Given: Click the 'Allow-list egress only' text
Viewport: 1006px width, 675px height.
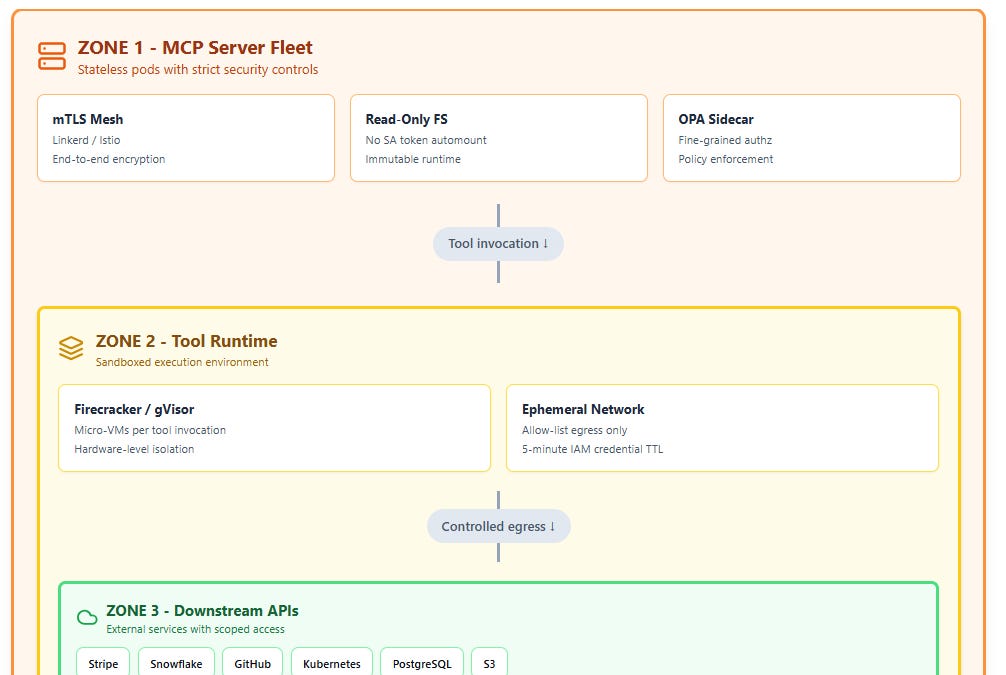Looking at the screenshot, I should click(574, 430).
